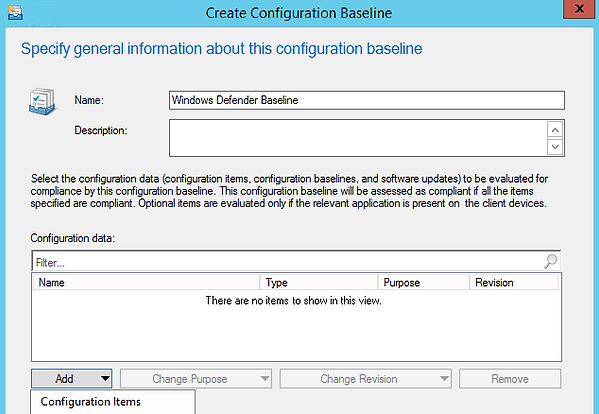Viewport: 599px width, 414px height.
Task: Click the Description scroll up arrow
Action: [x=555, y=130]
